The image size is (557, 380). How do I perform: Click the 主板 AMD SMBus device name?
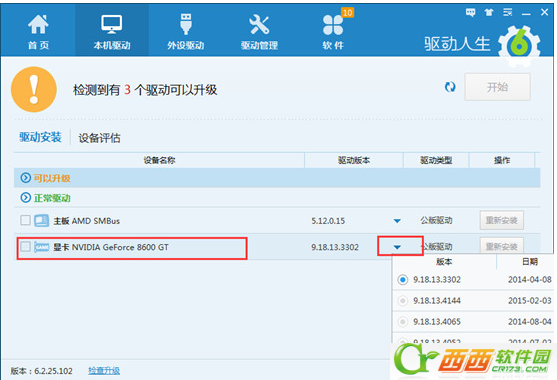(x=87, y=221)
